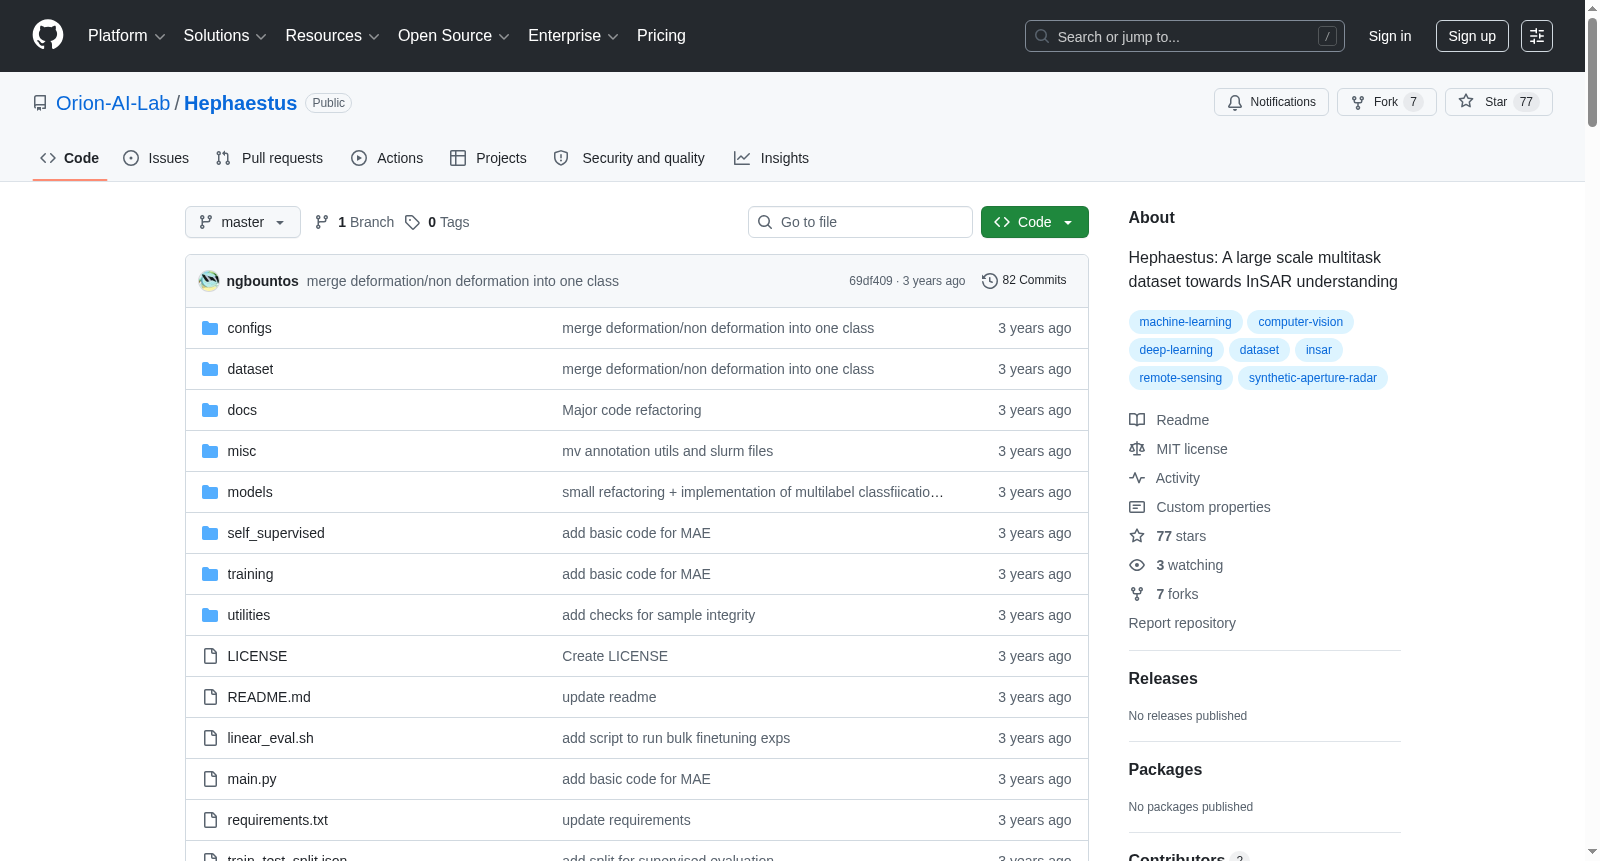
Task: Open the appearance settings icon button
Action: (x=1537, y=36)
